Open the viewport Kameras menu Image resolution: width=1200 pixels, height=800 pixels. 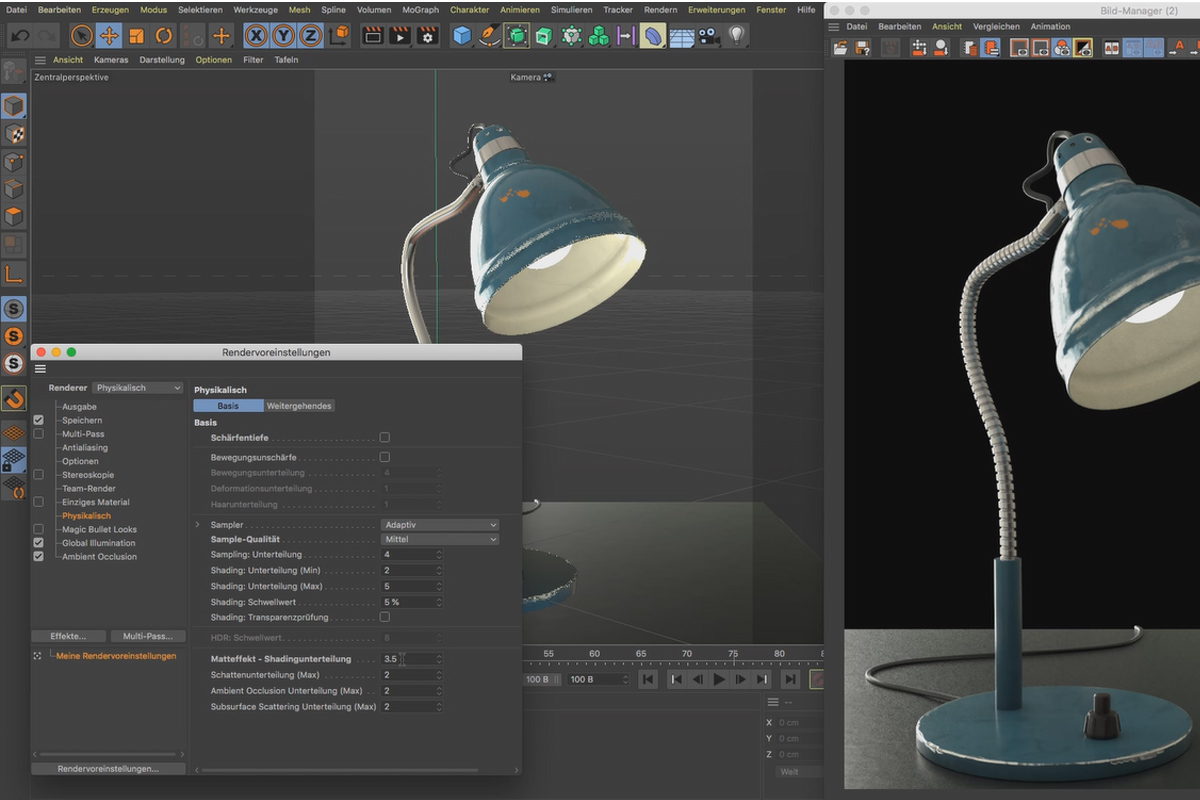click(111, 60)
